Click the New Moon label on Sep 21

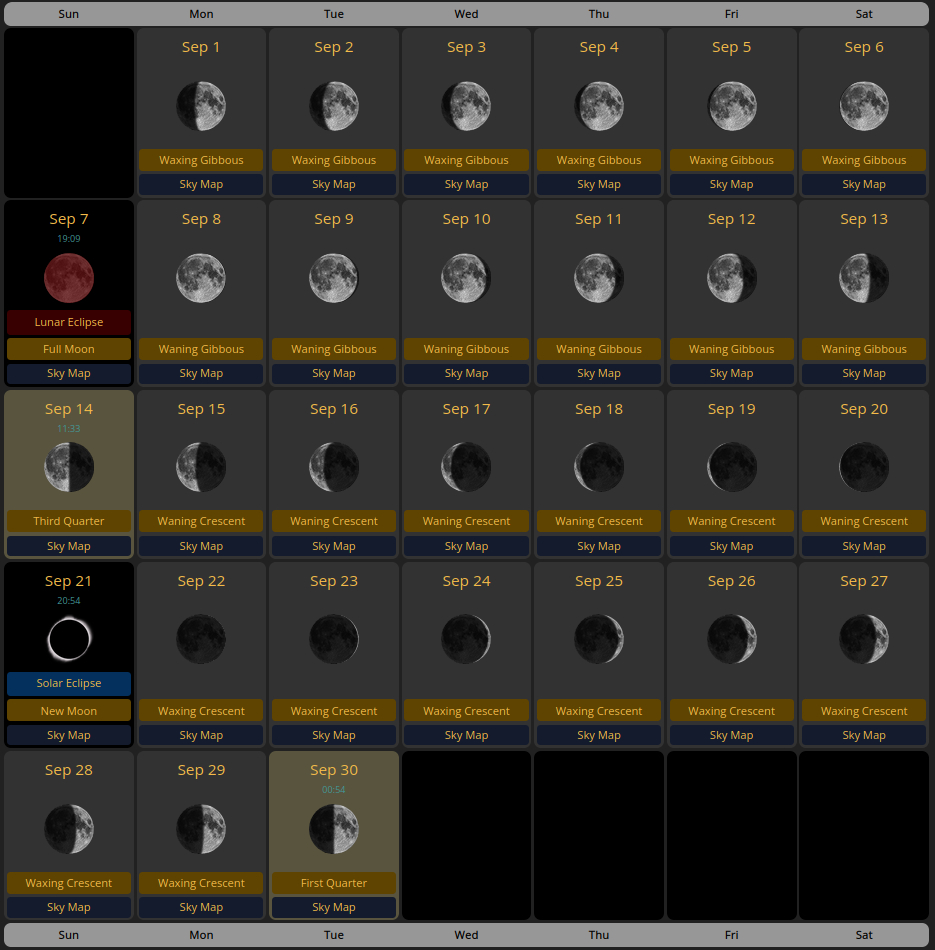click(x=69, y=711)
